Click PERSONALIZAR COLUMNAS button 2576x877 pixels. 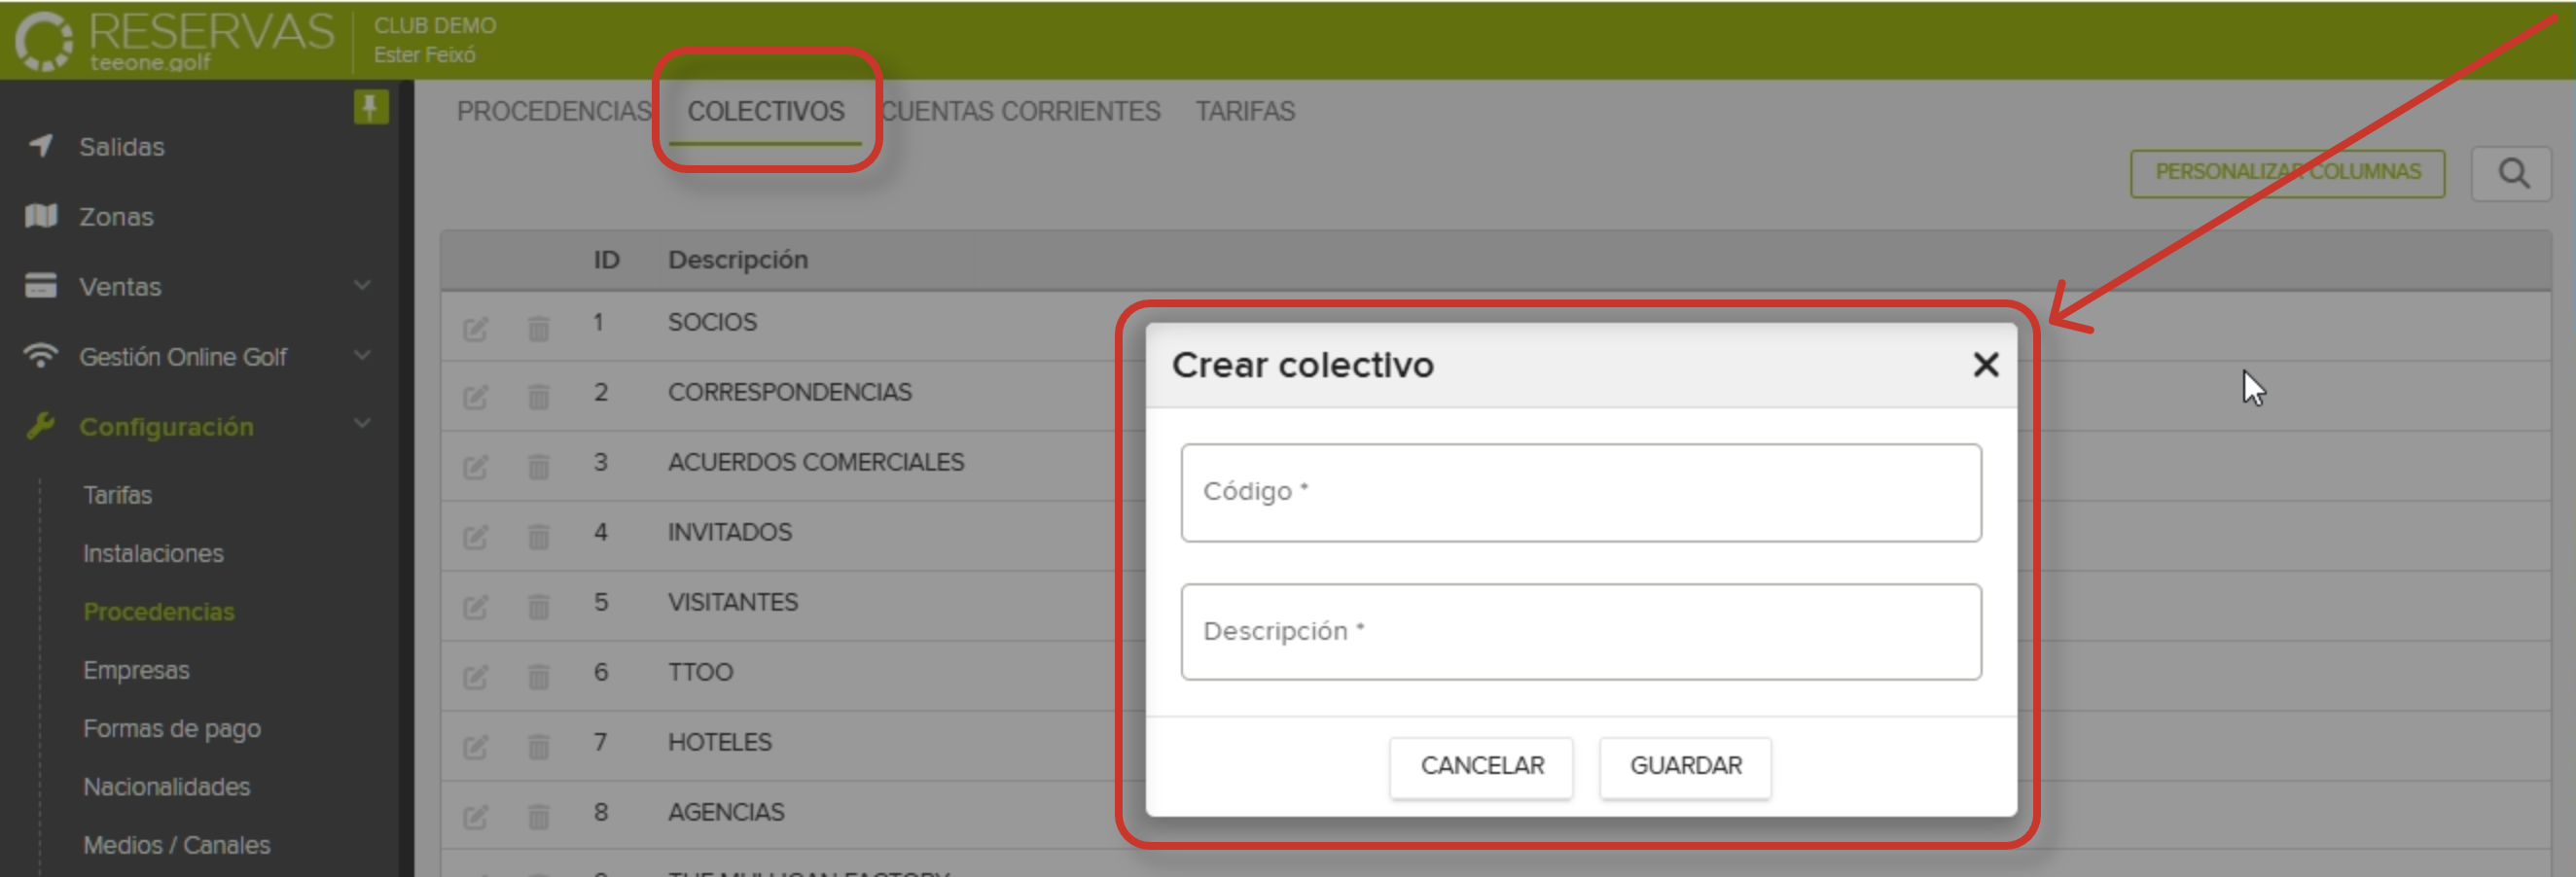2288,173
